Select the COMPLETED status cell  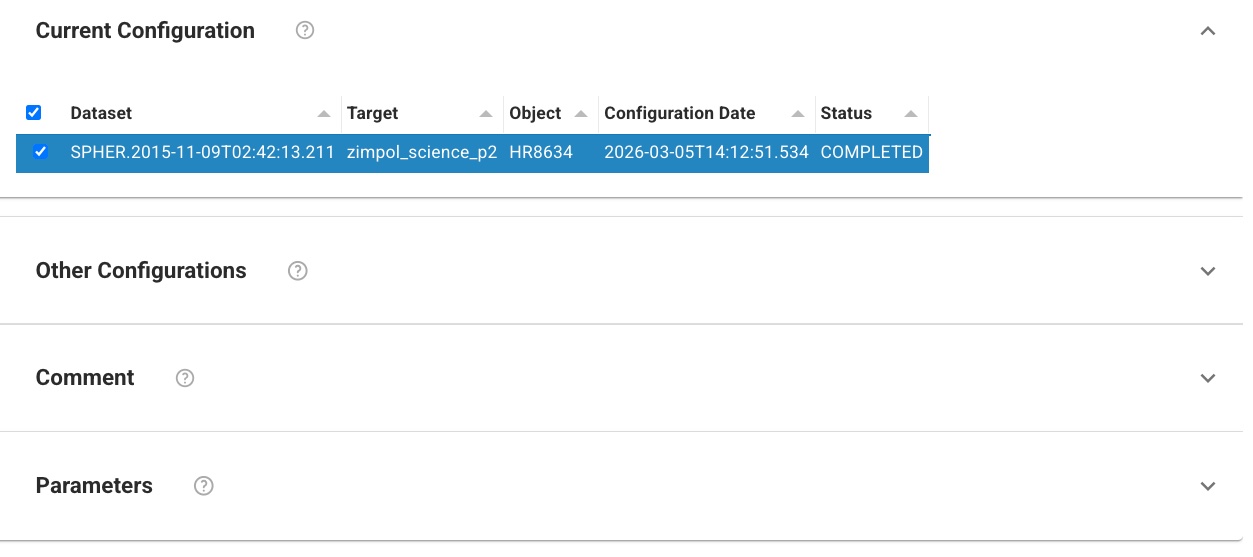point(872,153)
